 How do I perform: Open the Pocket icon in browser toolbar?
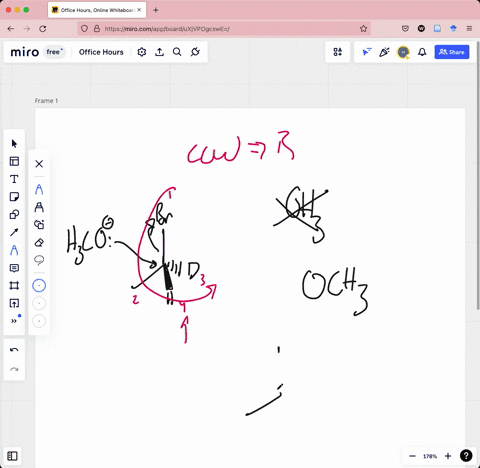pyautogui.click(x=405, y=29)
